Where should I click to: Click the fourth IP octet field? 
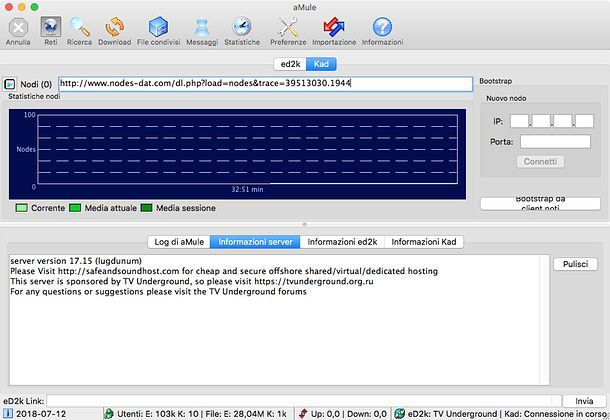pyautogui.click(x=585, y=121)
